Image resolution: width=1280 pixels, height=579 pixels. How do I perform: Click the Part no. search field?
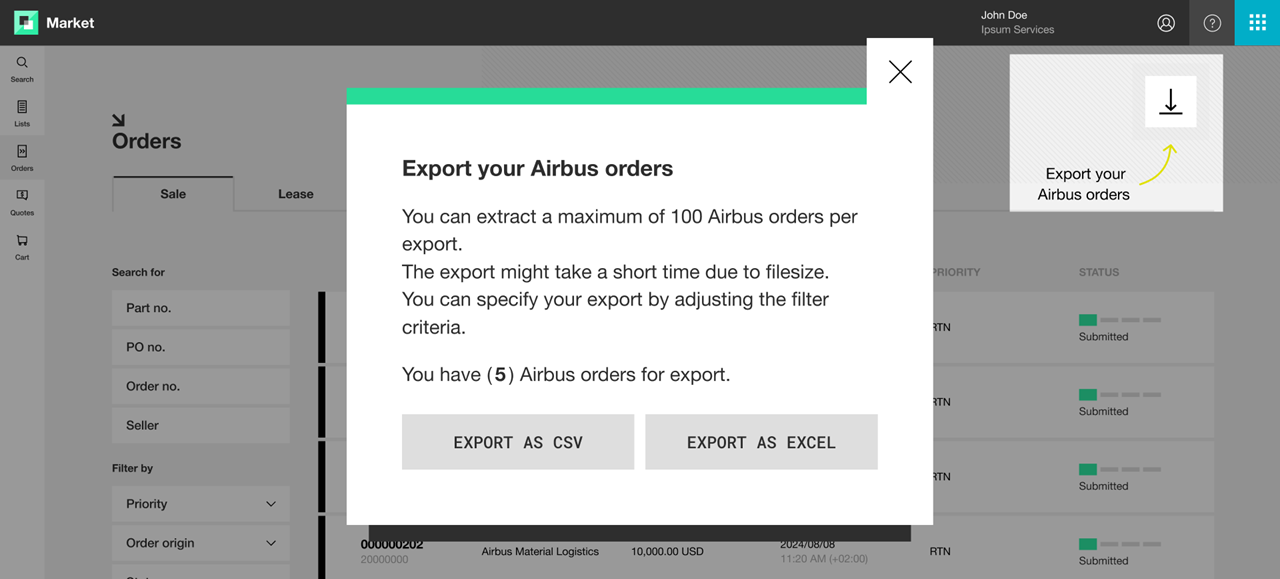pos(201,308)
